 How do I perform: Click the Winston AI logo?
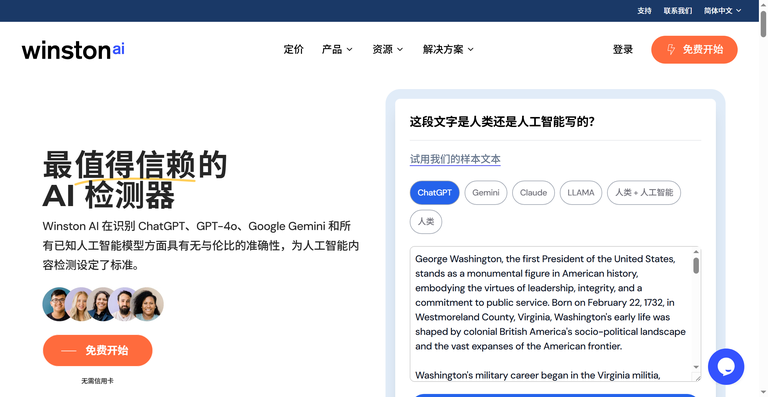(x=73, y=50)
